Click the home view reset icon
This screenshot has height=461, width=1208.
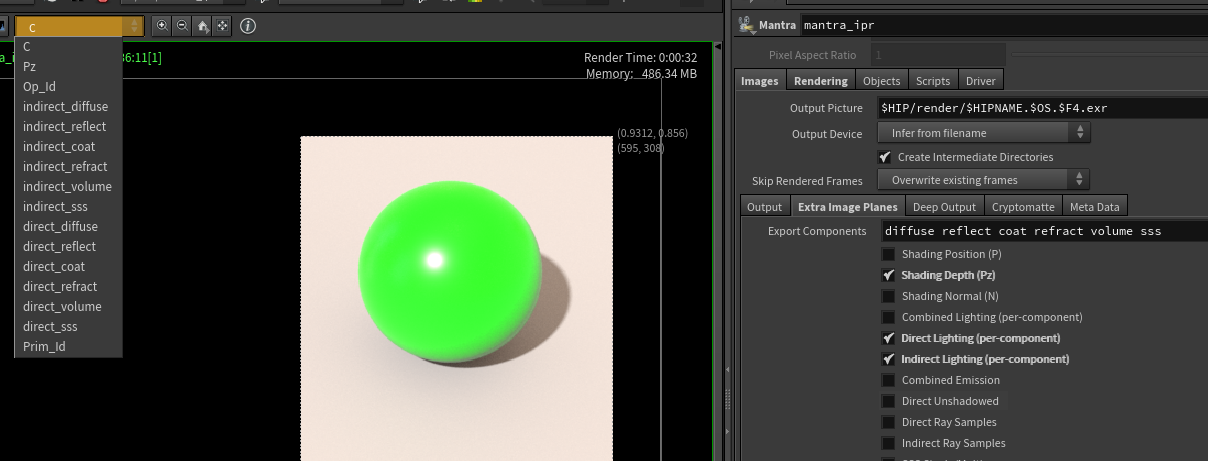[x=203, y=26]
